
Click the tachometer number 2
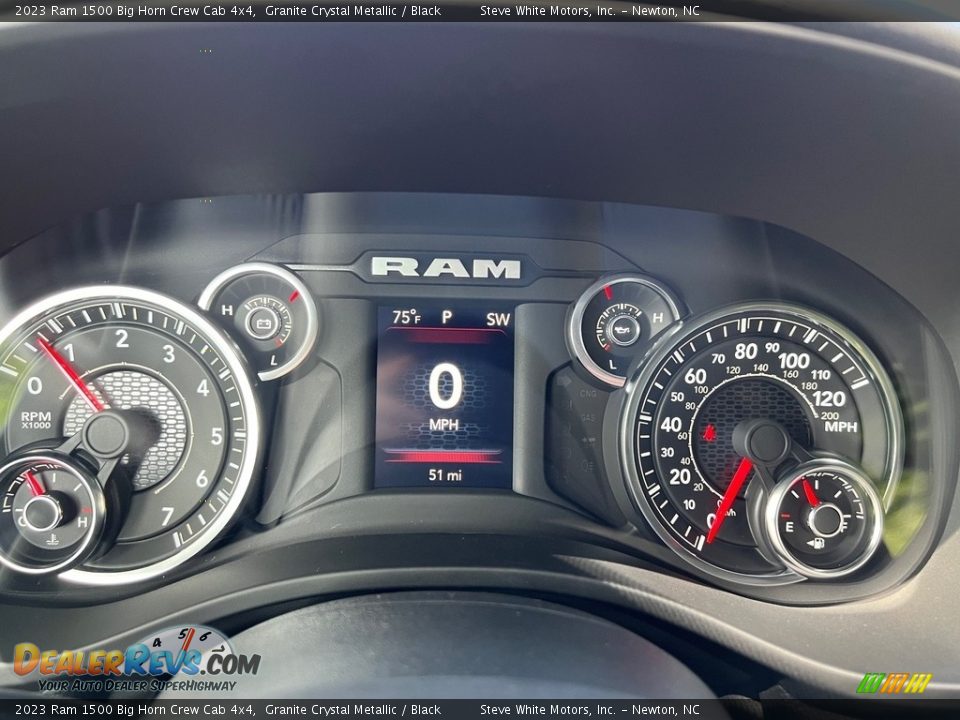122,339
